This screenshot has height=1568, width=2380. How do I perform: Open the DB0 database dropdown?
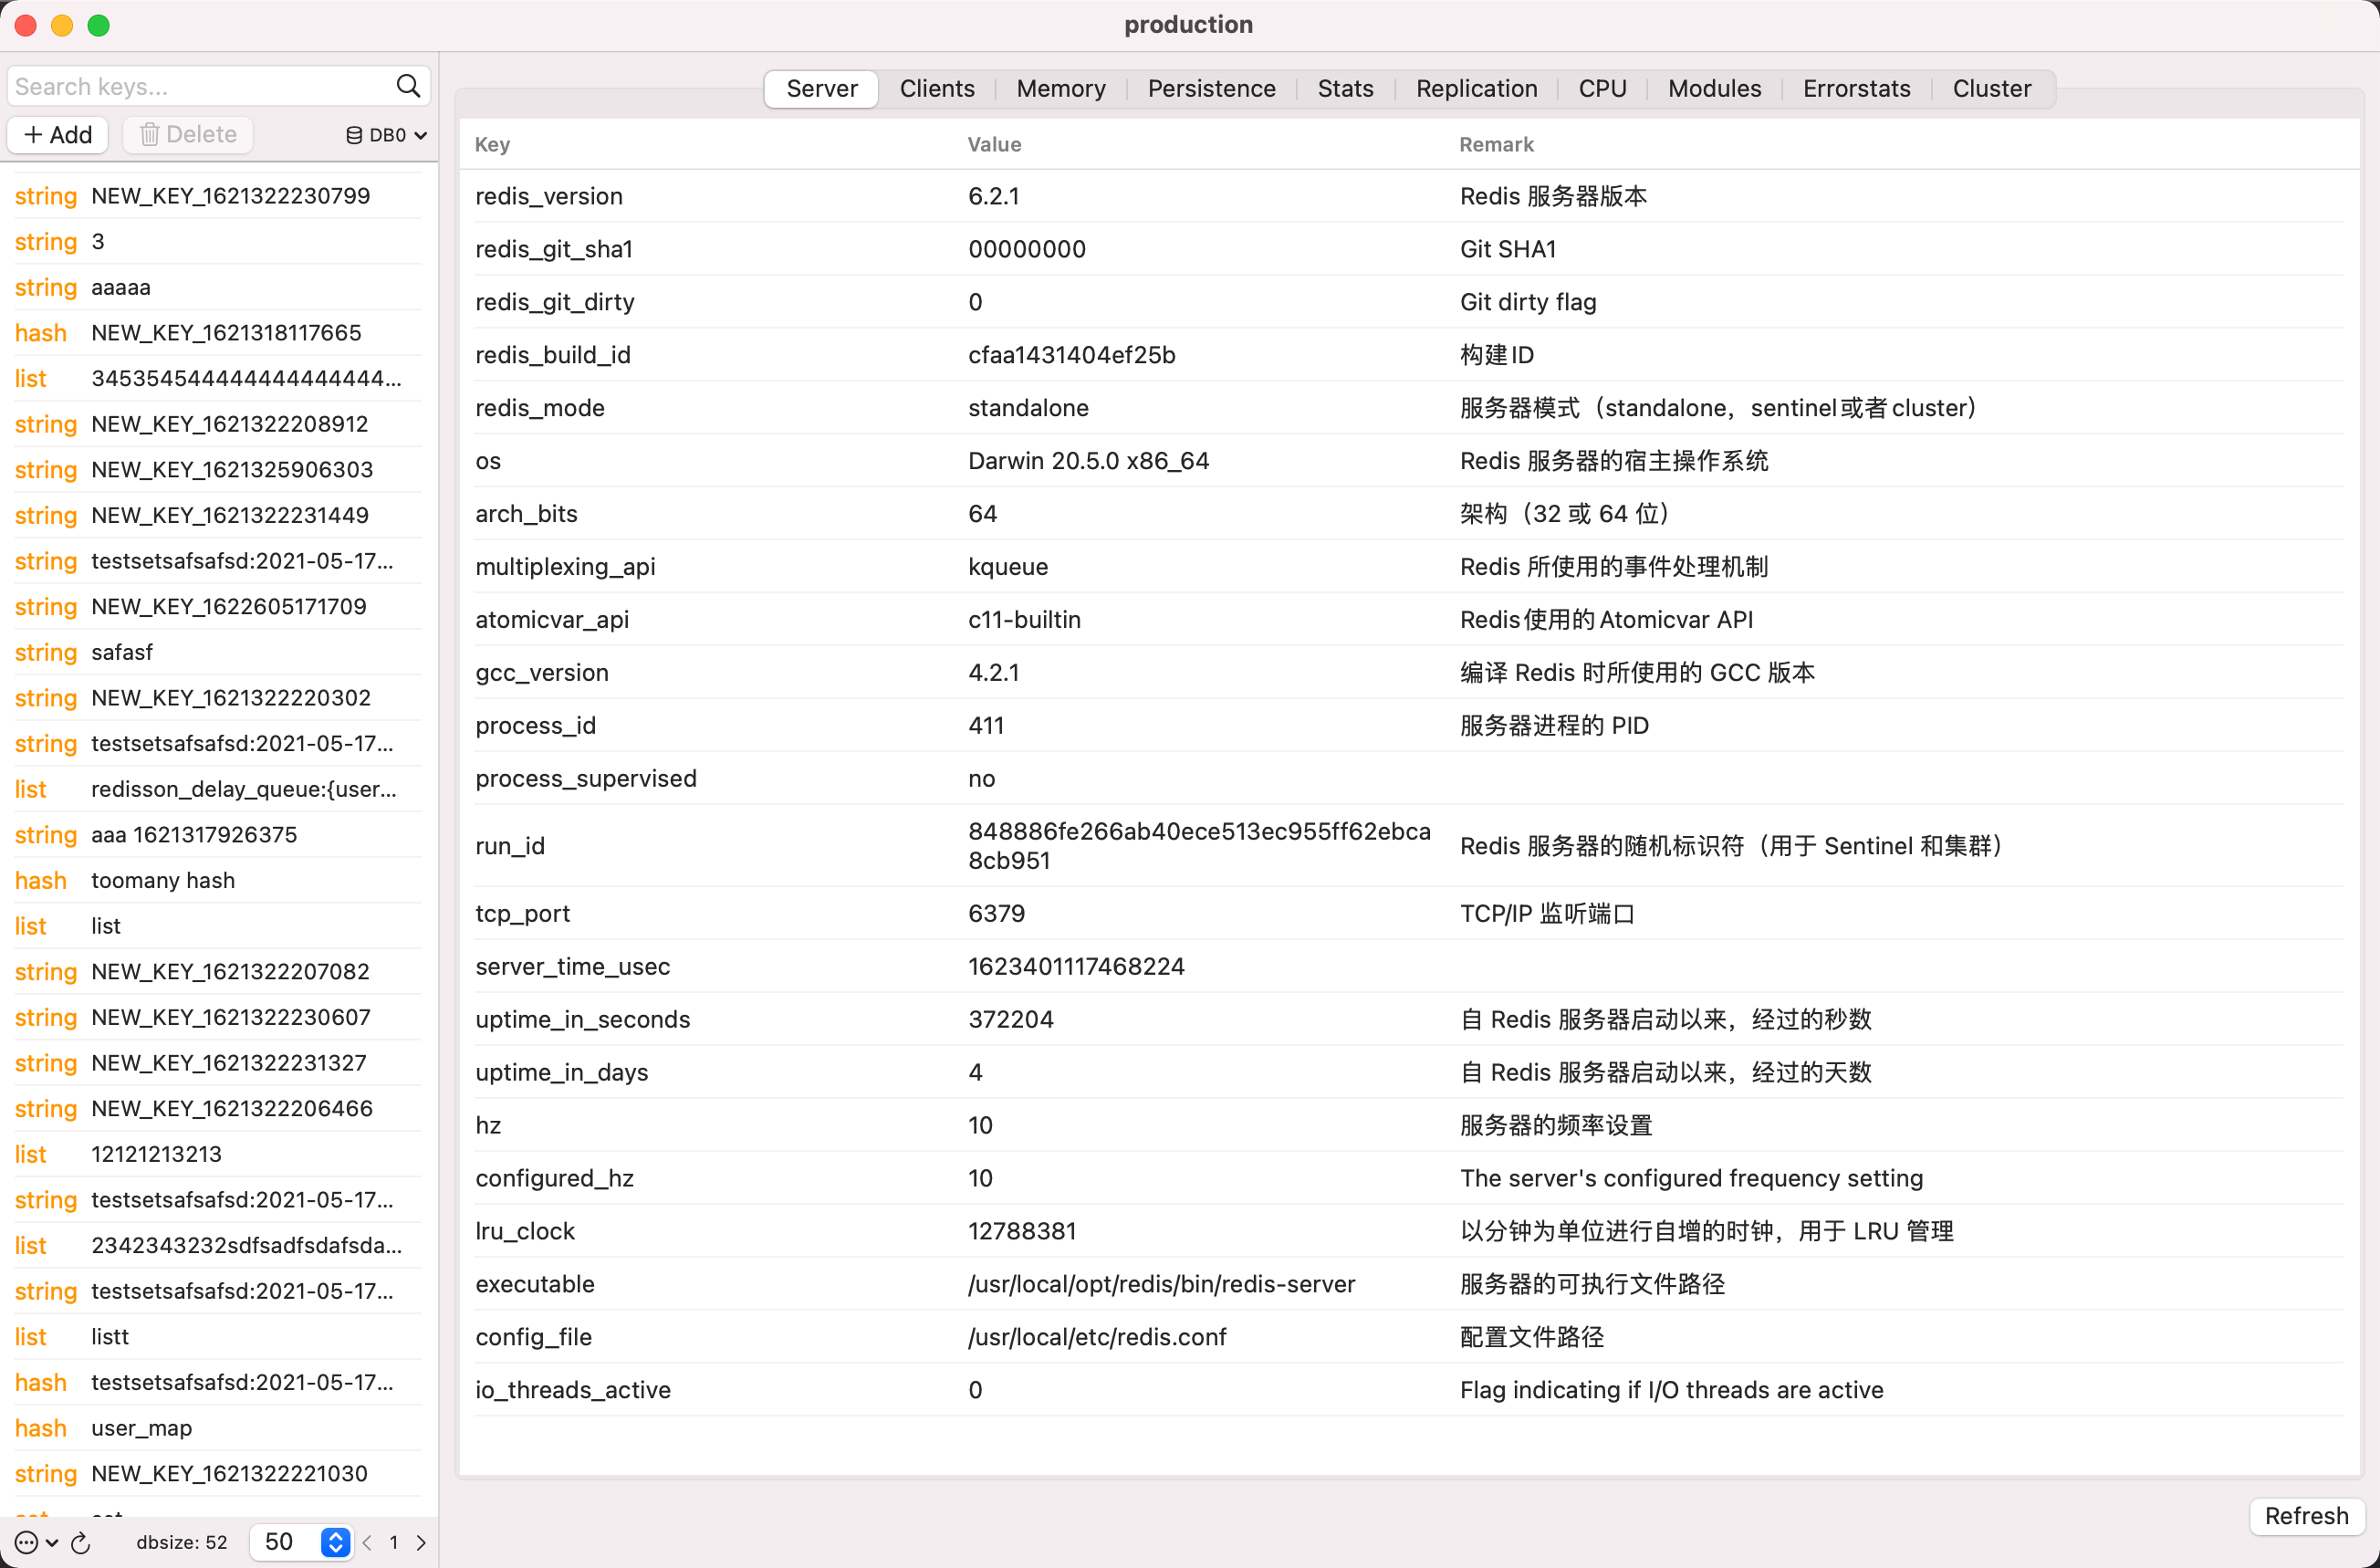pos(386,134)
